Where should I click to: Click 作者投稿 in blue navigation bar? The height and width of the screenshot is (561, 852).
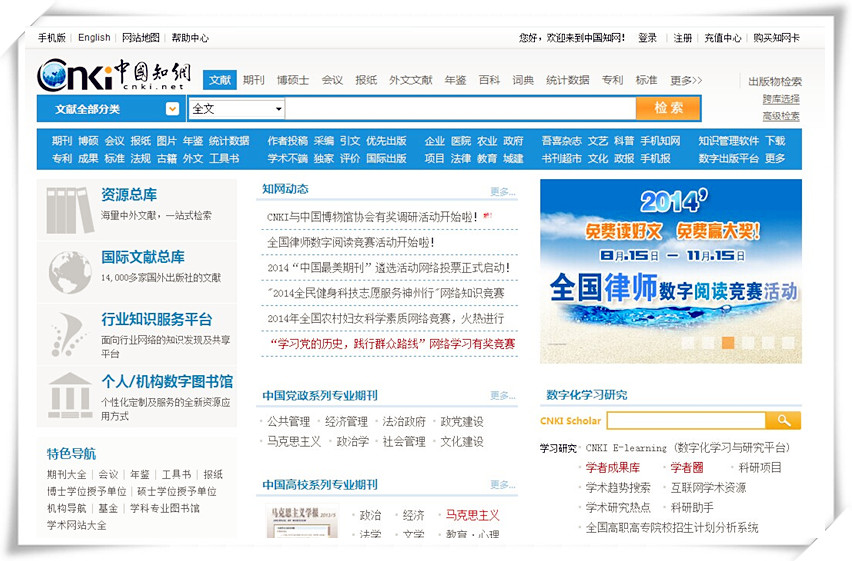[287, 141]
